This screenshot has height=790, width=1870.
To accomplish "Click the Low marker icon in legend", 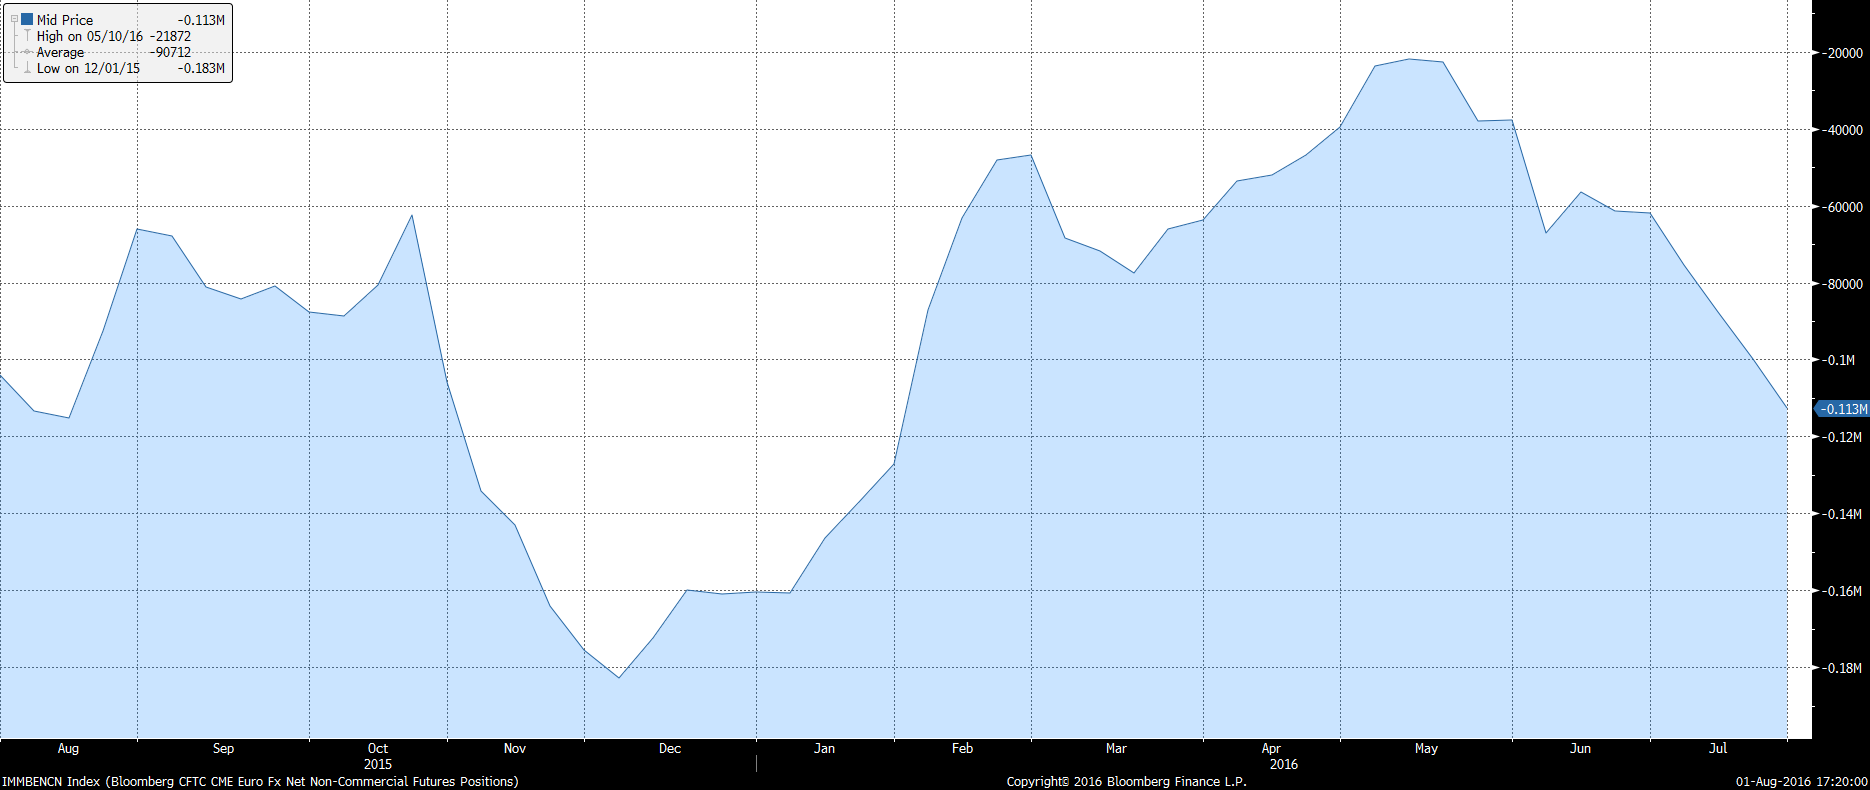I will click(x=27, y=68).
